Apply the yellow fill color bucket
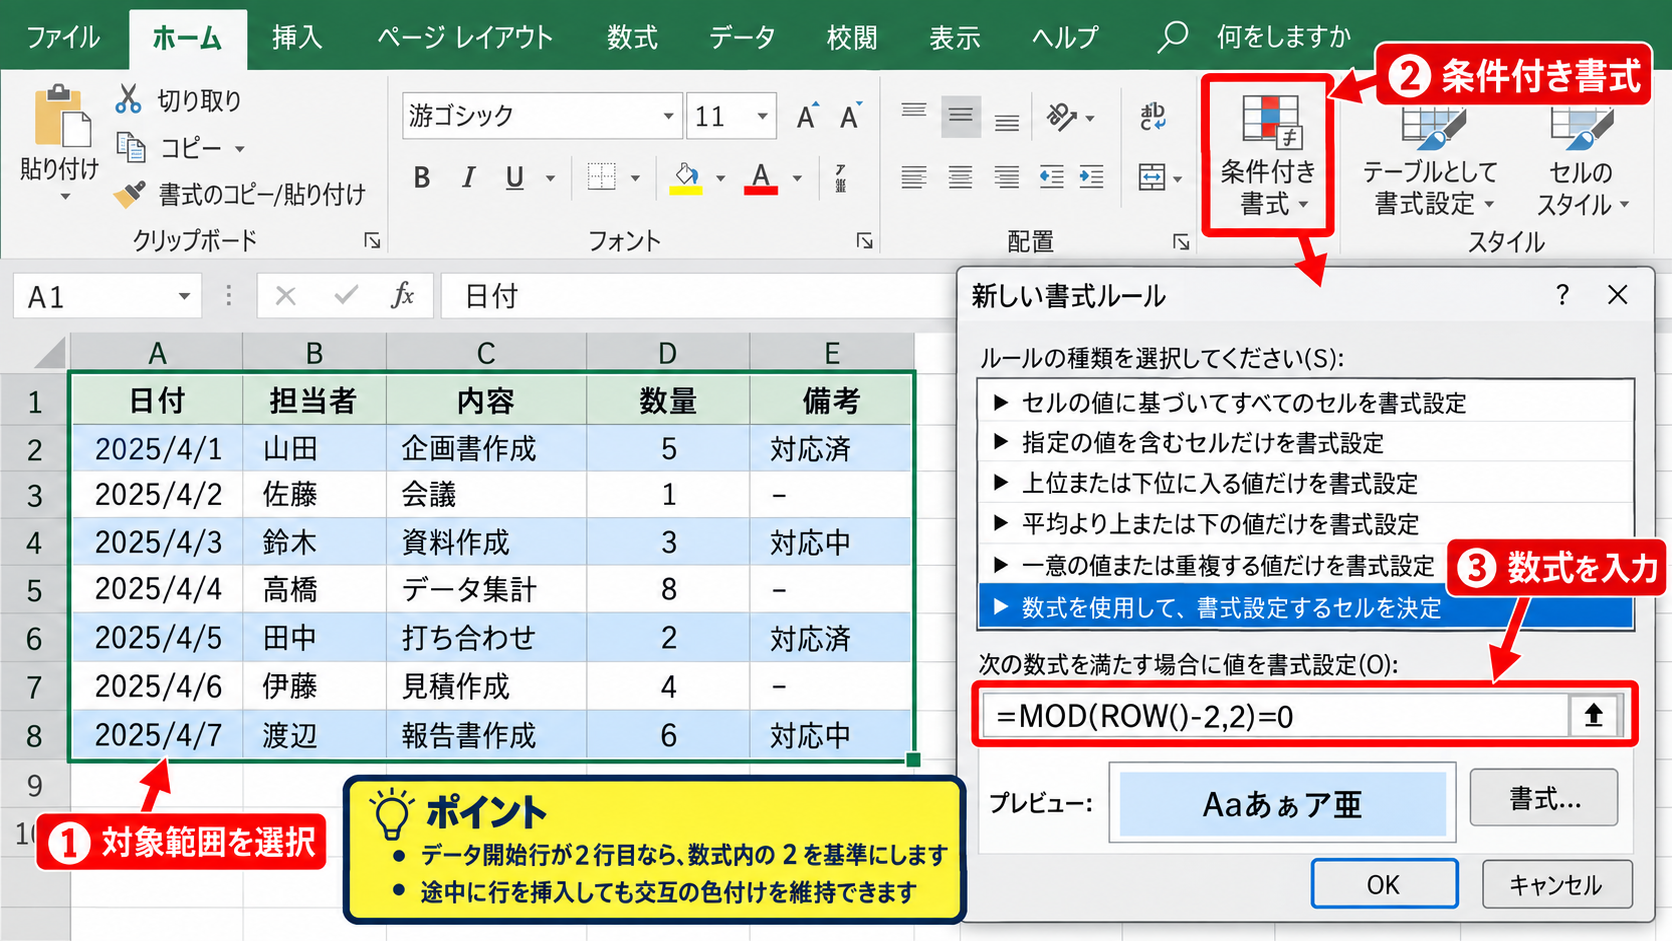 pyautogui.click(x=686, y=178)
